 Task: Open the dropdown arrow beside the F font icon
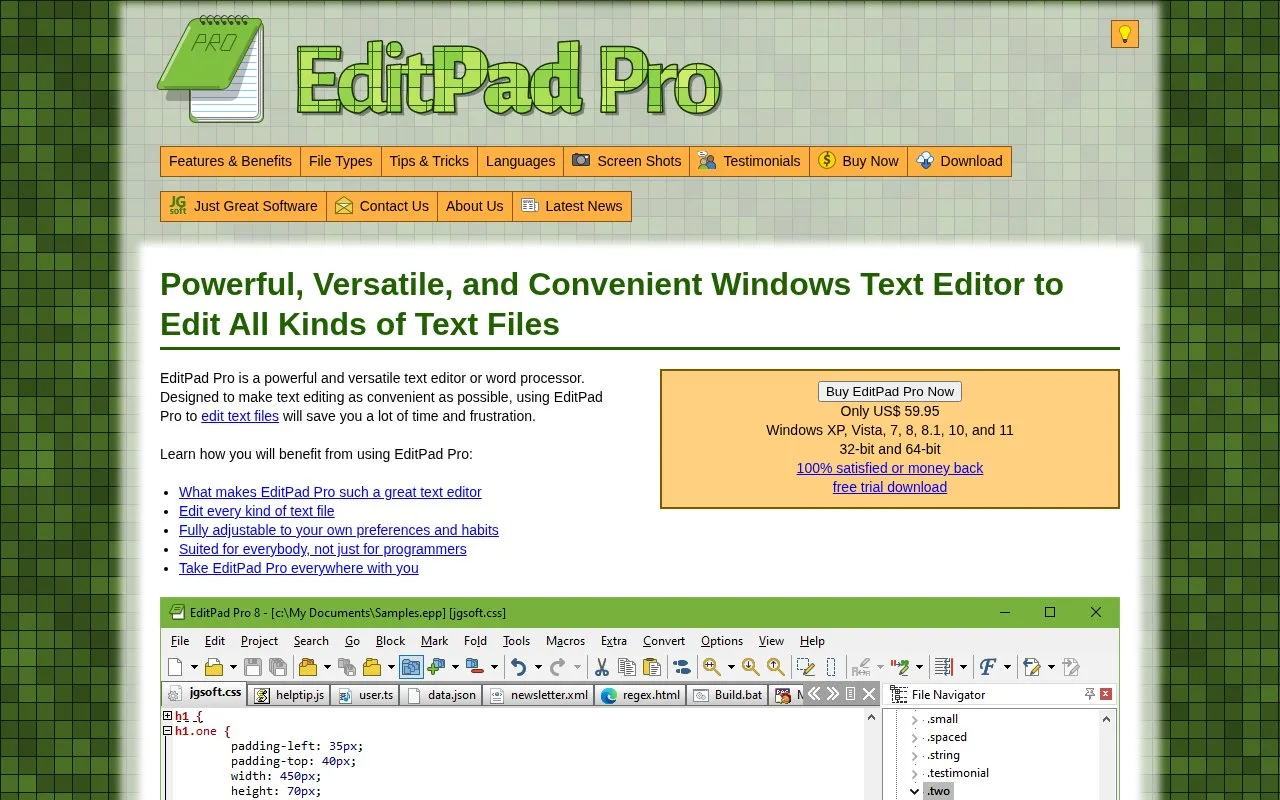click(1007, 667)
